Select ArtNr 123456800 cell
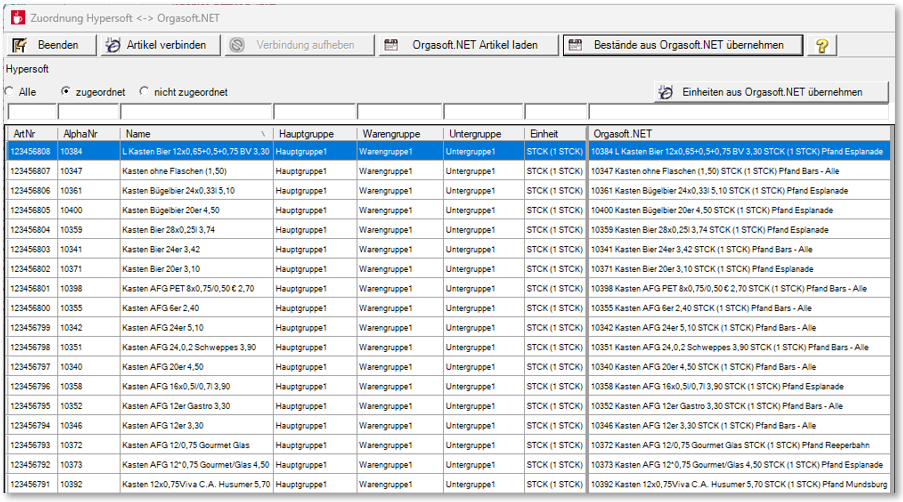This screenshot has width=903, height=502. 32,308
